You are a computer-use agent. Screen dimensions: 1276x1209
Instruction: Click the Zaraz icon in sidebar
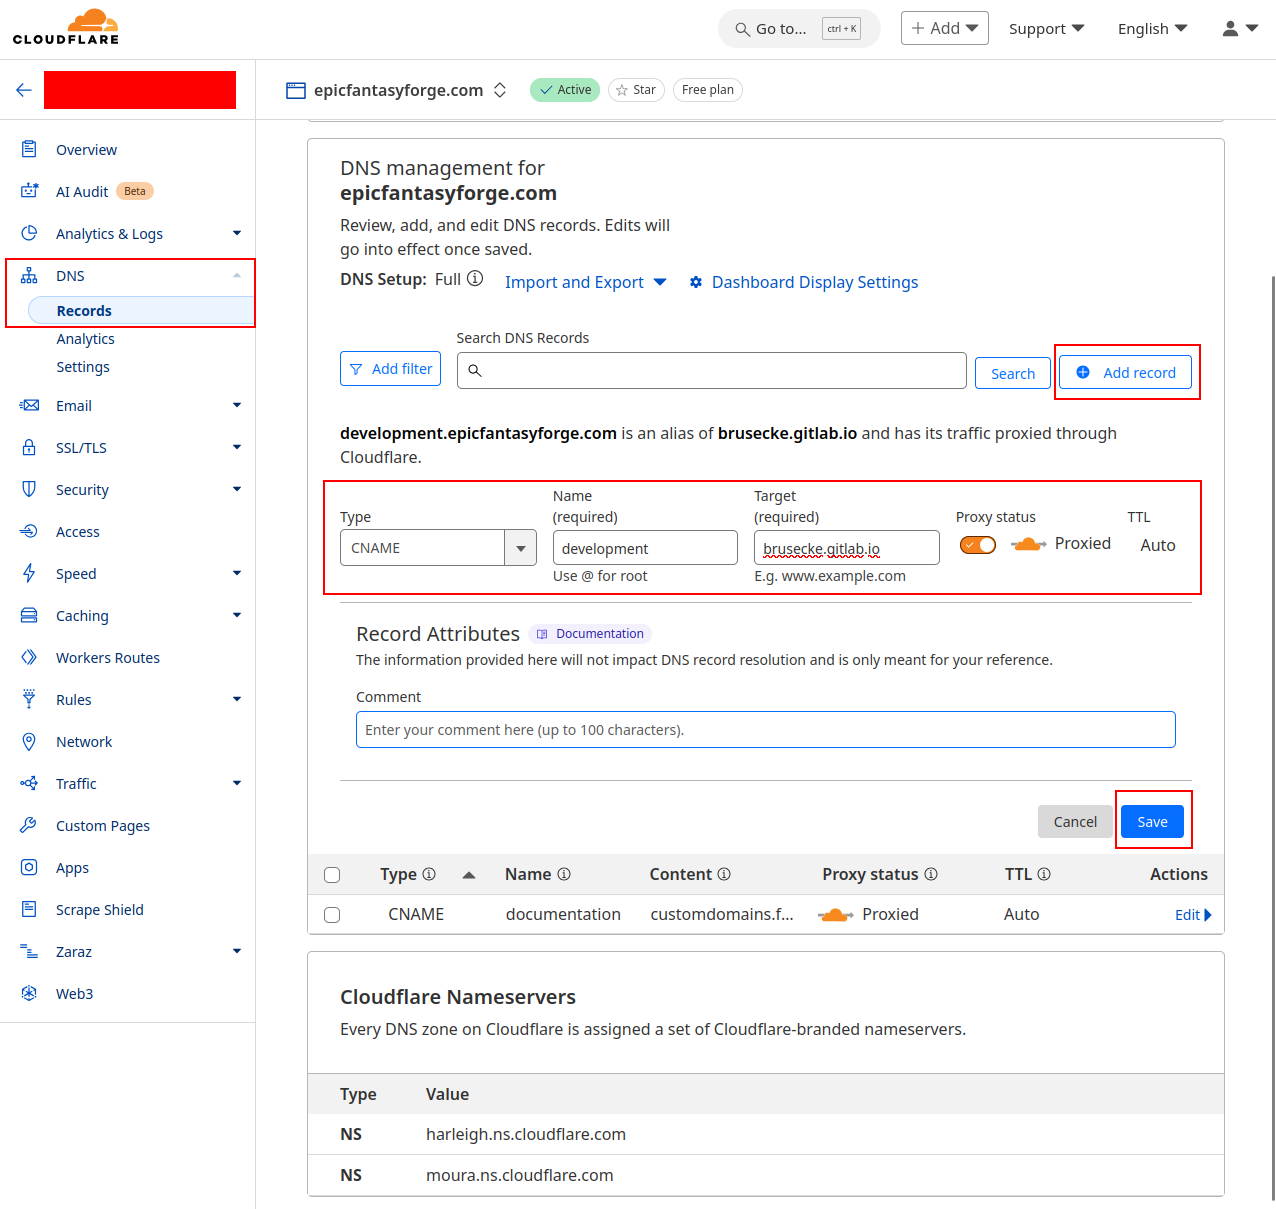tap(29, 951)
